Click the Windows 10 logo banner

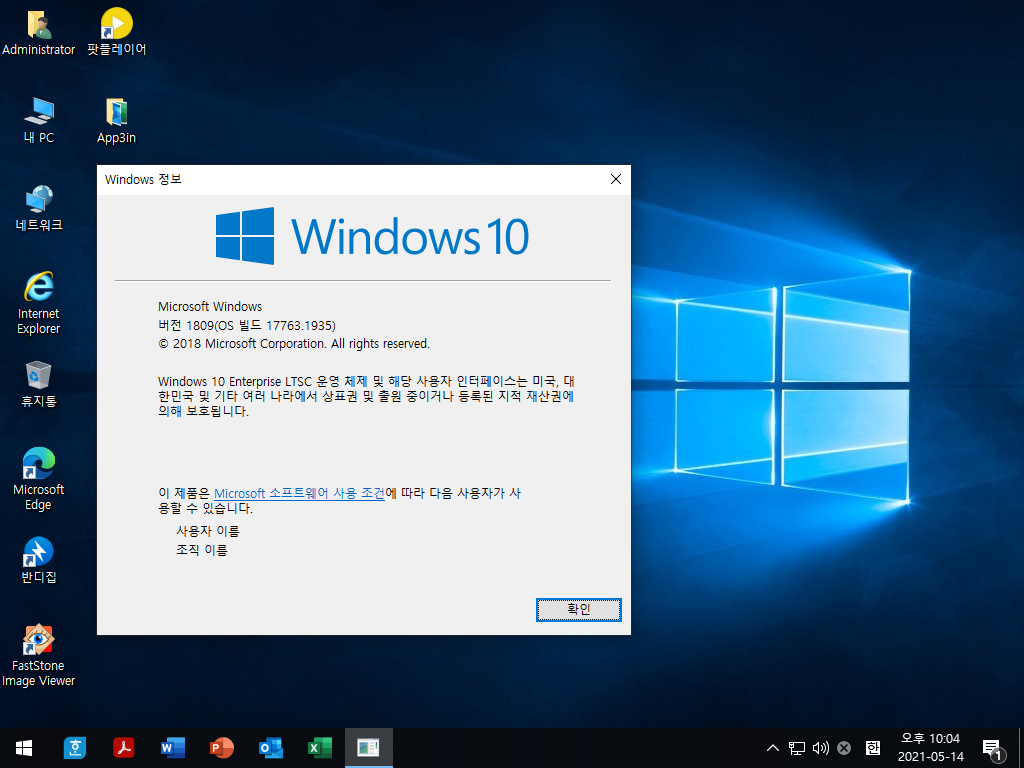[x=372, y=236]
